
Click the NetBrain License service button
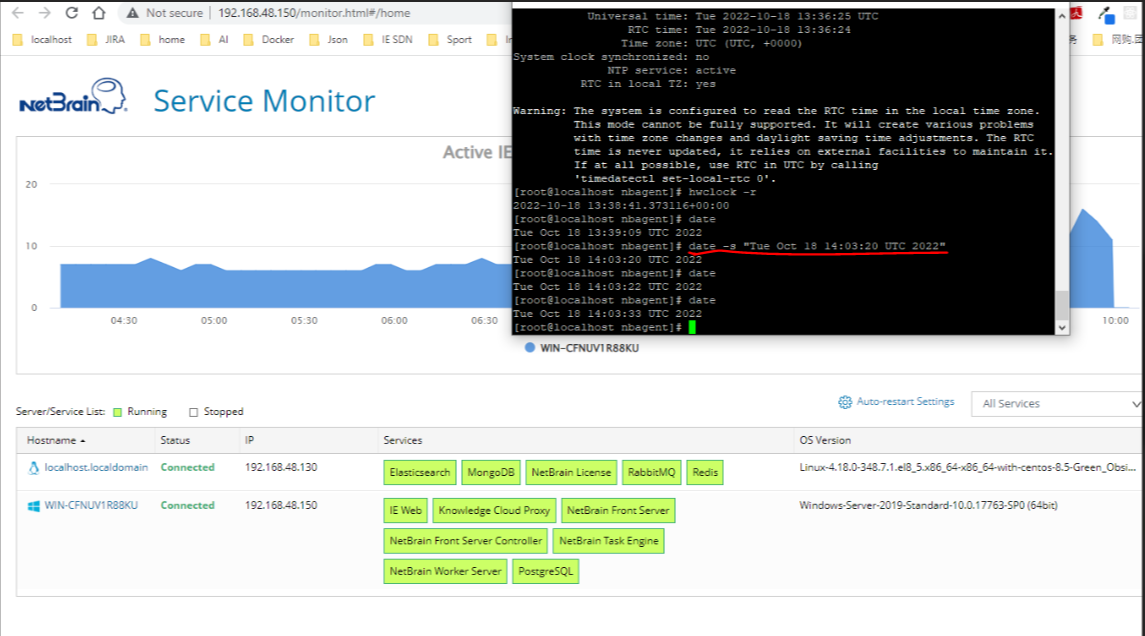pos(571,472)
